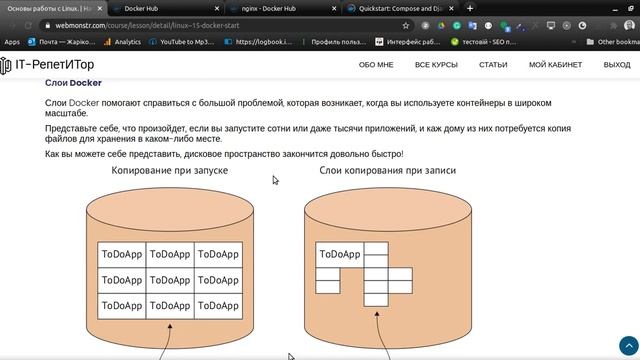The width and height of the screenshot is (640, 360).
Task: Click the blue scroll-to-top button
Action: point(629,346)
